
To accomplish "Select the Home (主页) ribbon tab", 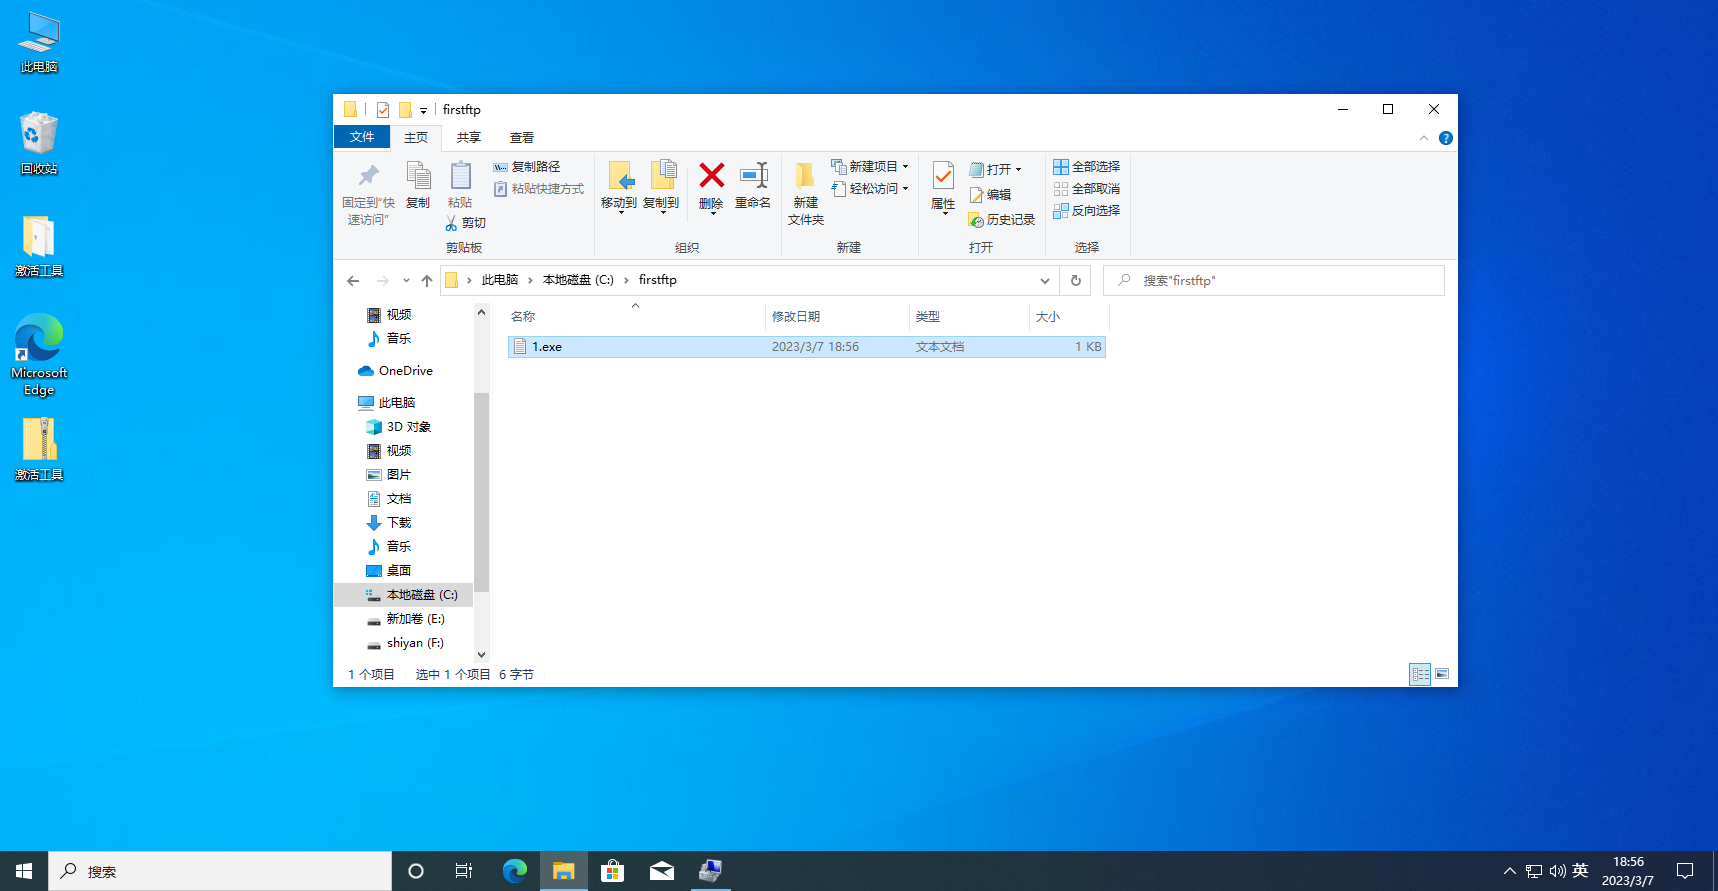I will [416, 138].
